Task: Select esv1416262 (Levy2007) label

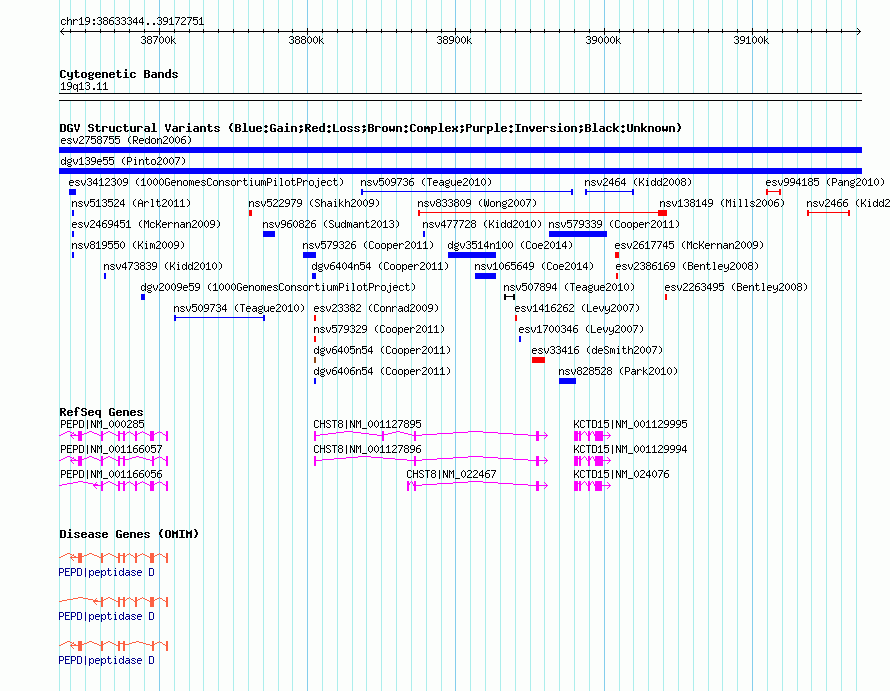Action: click(x=577, y=308)
